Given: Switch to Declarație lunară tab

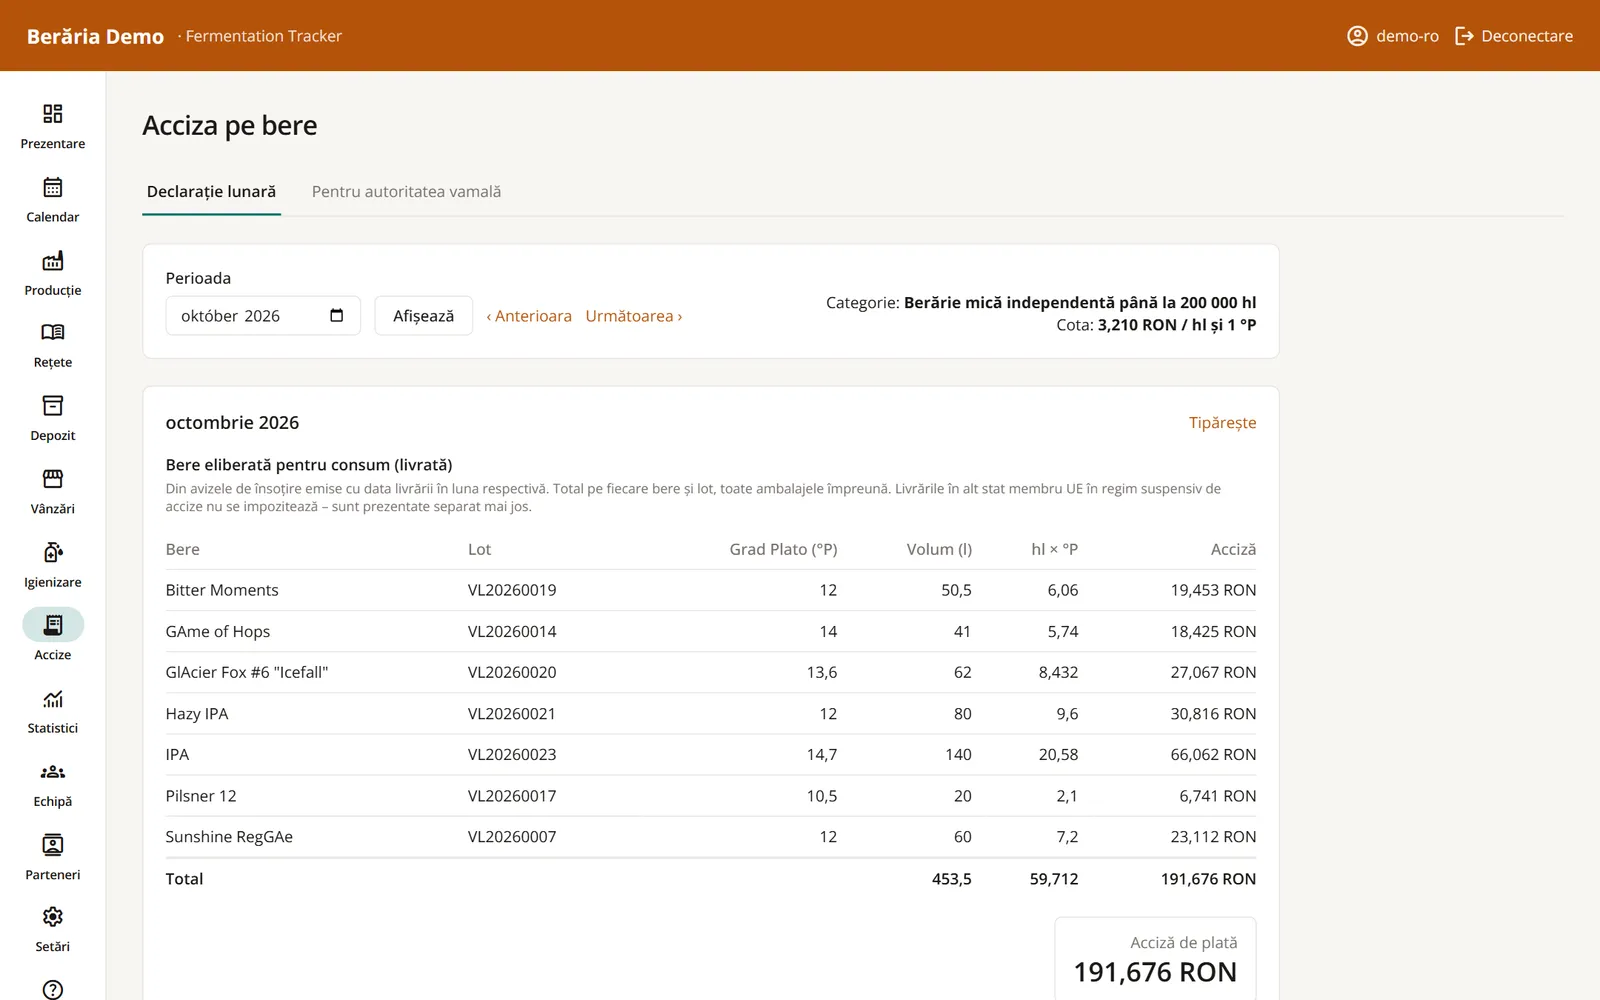Looking at the screenshot, I should coord(211,191).
